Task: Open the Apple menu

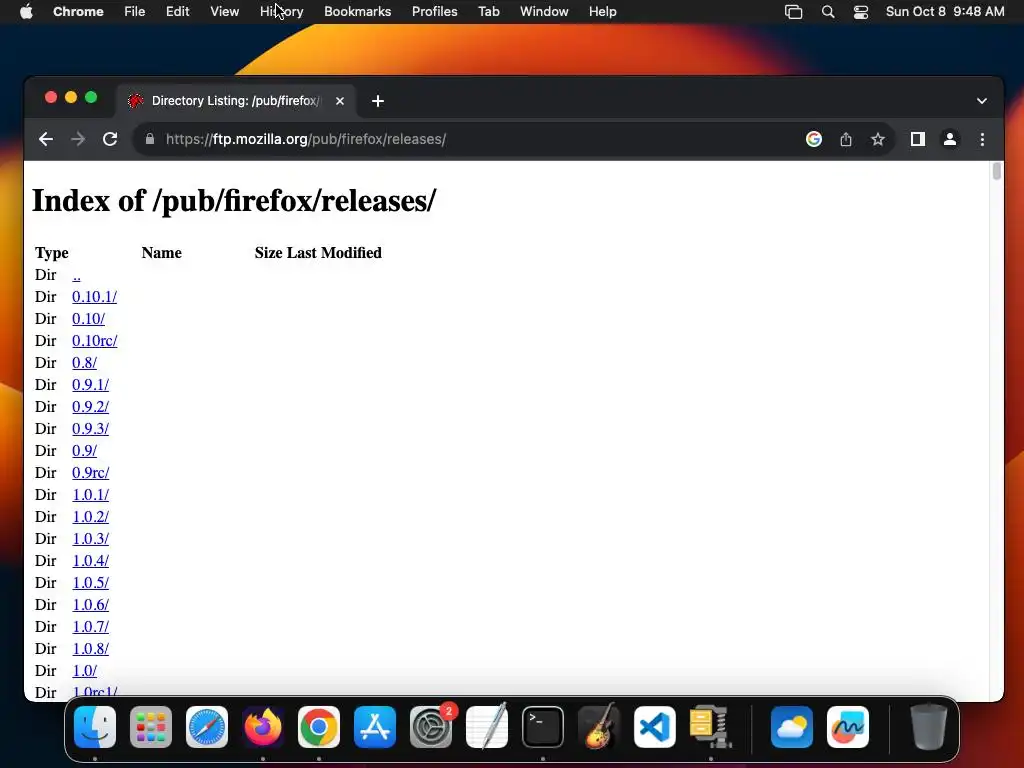Action: (26, 12)
